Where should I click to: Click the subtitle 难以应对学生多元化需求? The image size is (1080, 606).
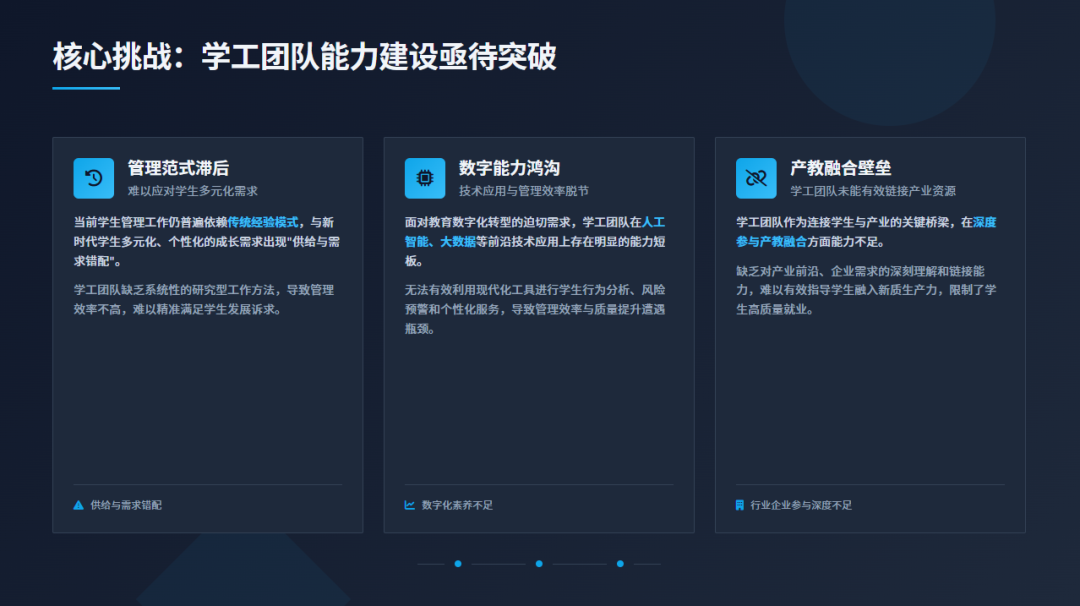tap(193, 191)
